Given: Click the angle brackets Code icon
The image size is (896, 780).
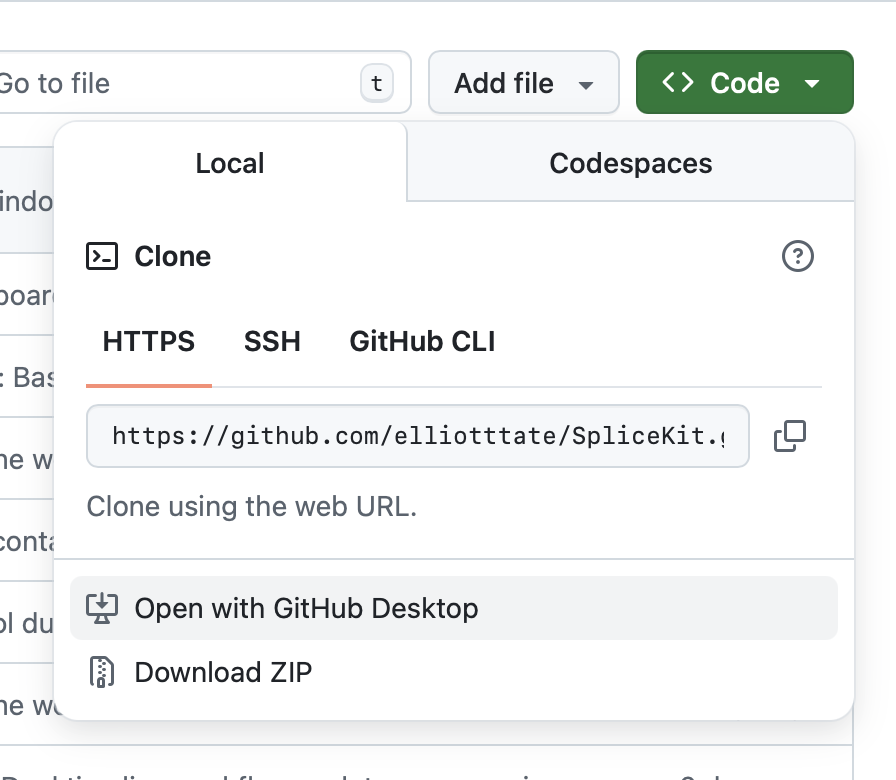Looking at the screenshot, I should coord(678,83).
